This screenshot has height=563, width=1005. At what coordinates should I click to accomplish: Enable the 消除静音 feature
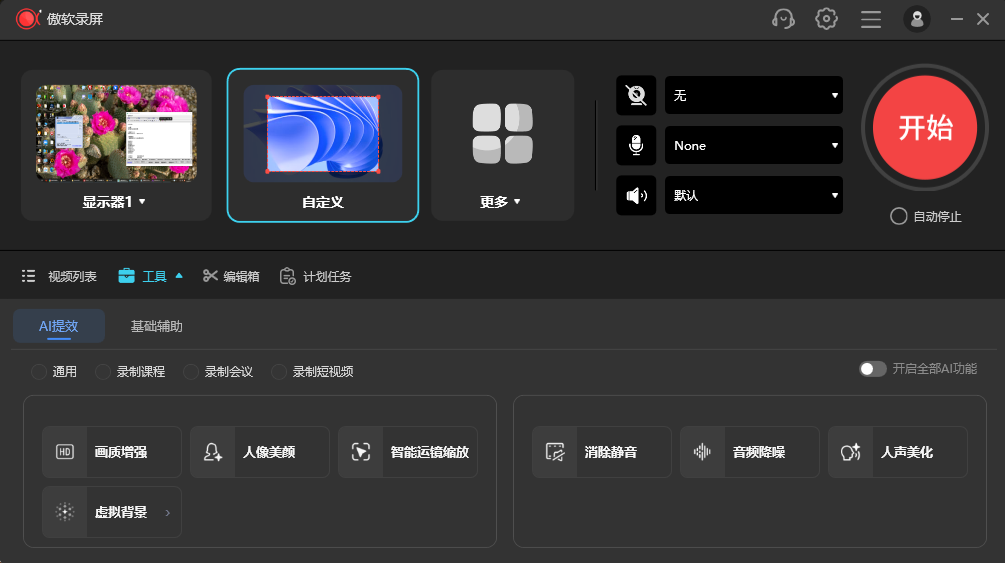click(602, 452)
